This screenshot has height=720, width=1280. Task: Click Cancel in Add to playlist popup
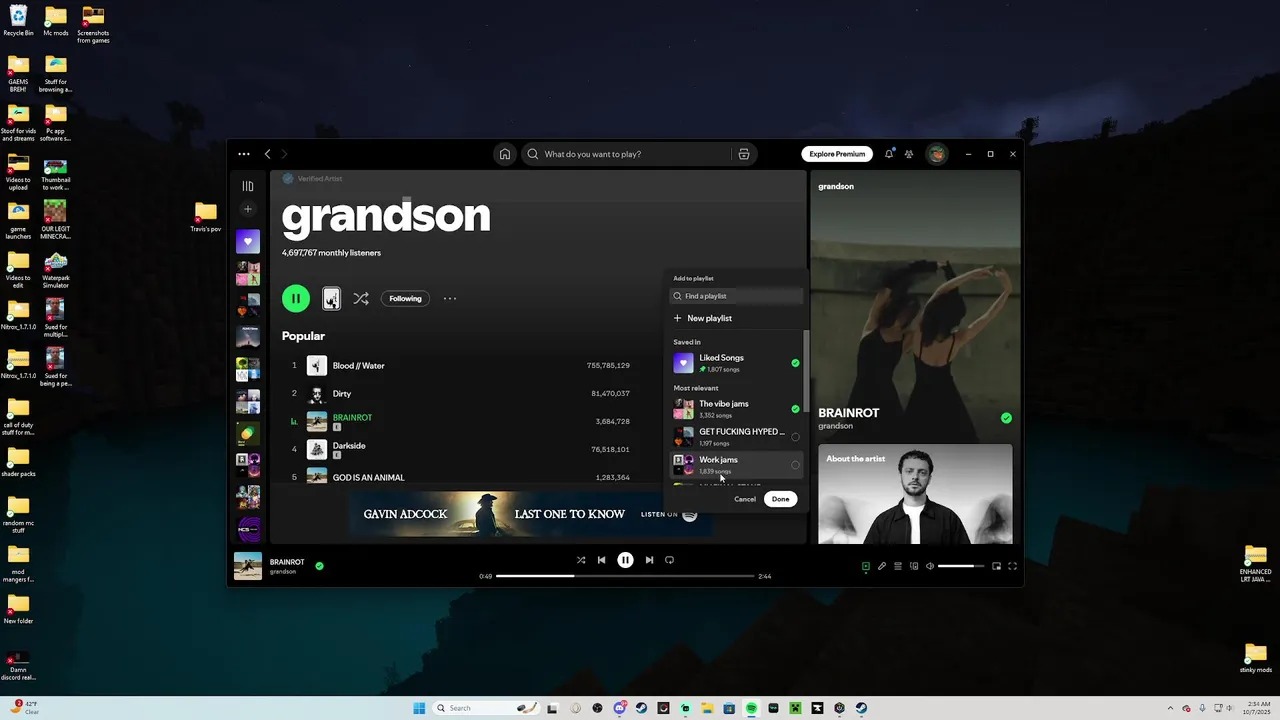[x=745, y=499]
